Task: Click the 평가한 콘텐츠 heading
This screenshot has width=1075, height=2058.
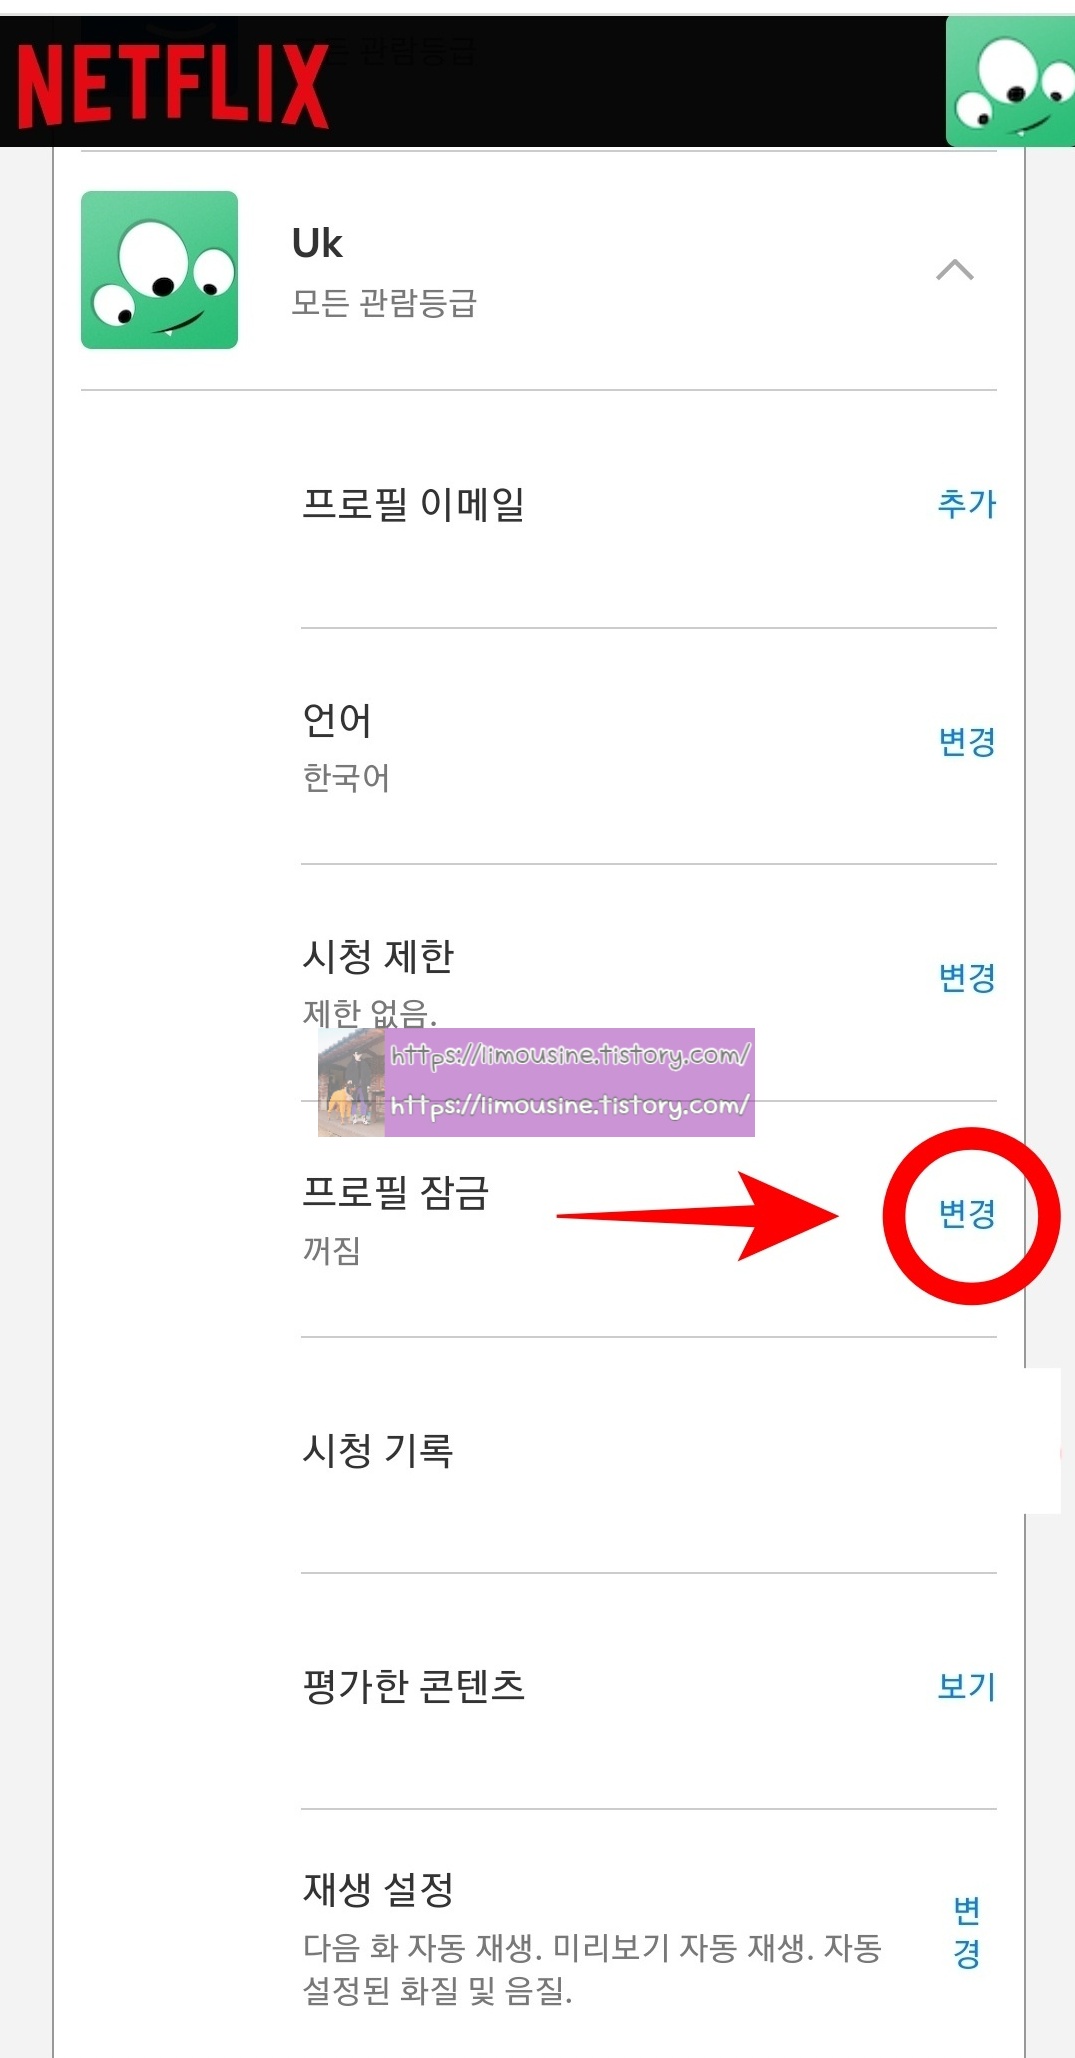Action: click(x=413, y=1686)
